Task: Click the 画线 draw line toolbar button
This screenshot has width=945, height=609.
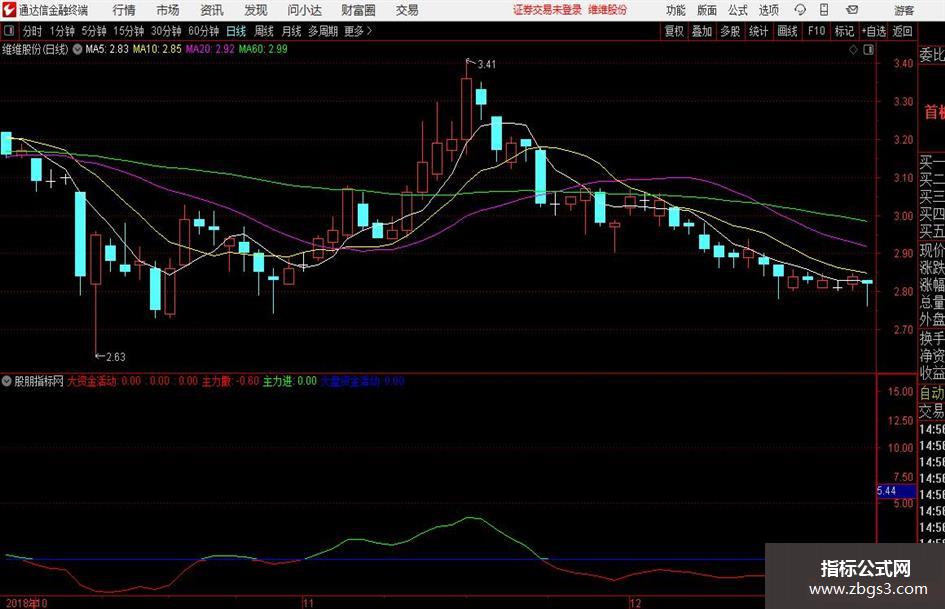Action: click(787, 31)
